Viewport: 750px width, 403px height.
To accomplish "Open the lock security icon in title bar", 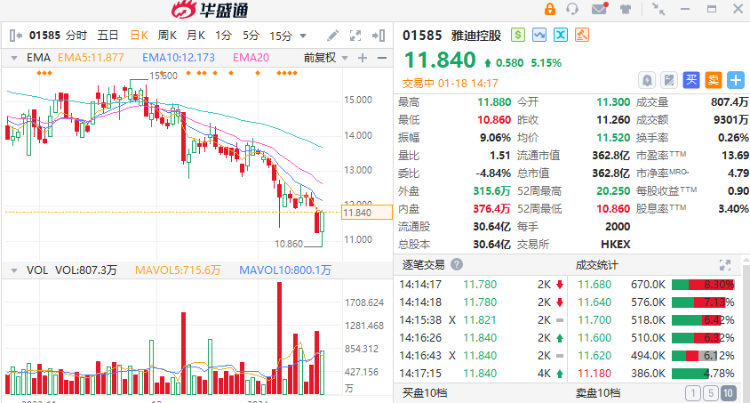I will [550, 9].
